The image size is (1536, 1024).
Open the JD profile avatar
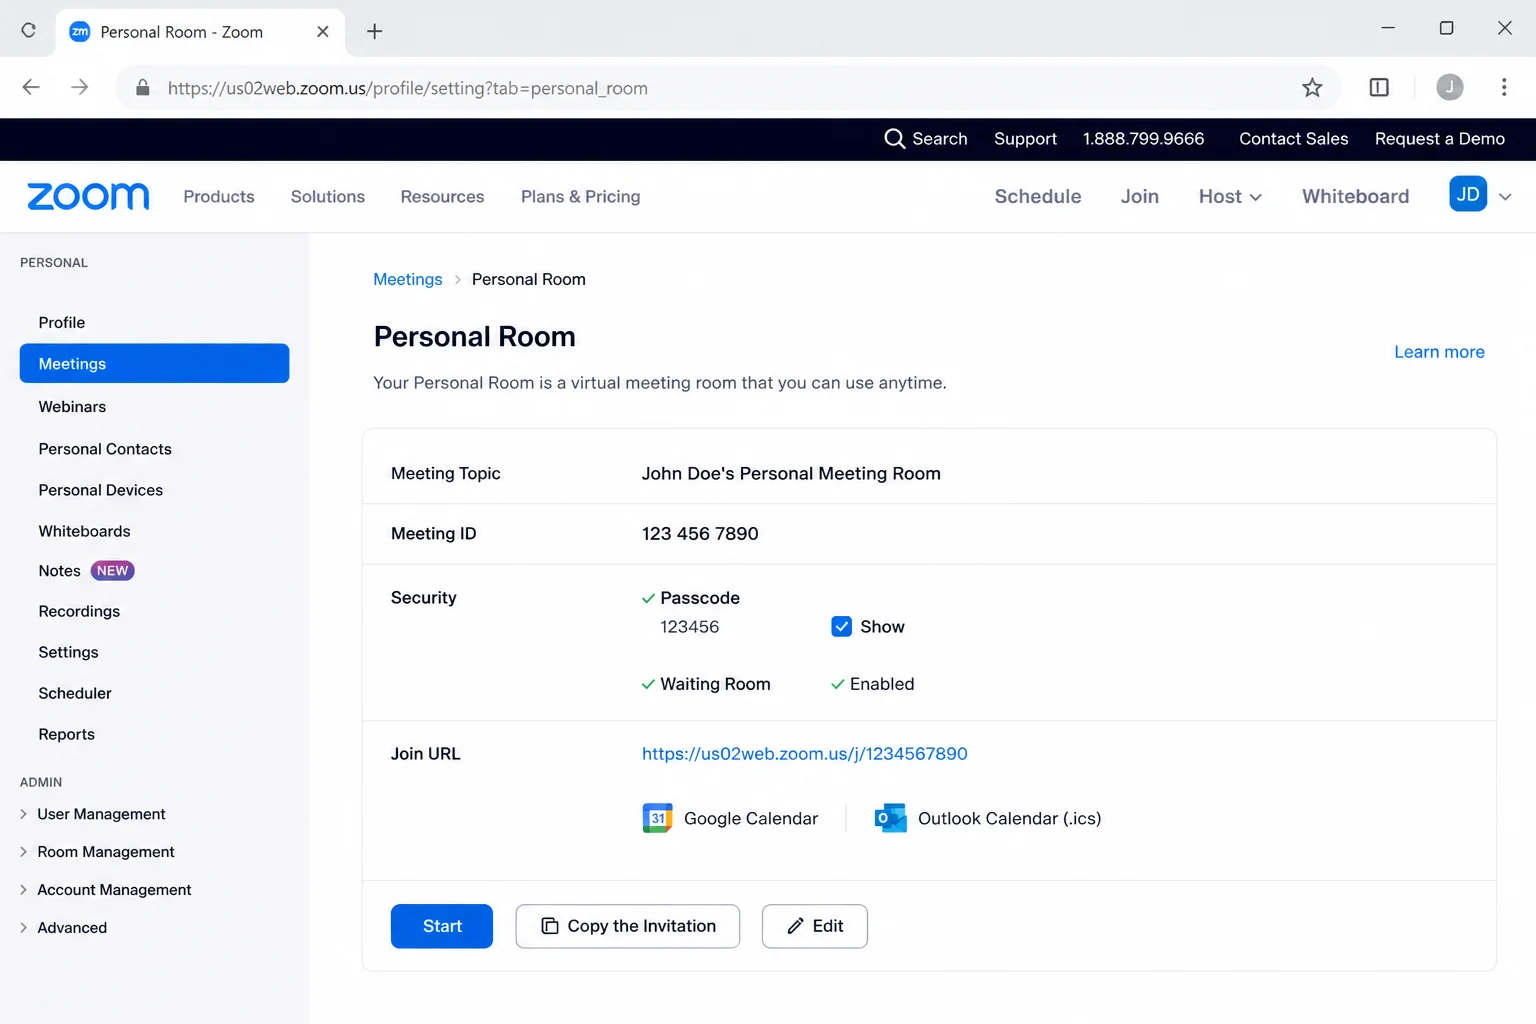click(1468, 194)
